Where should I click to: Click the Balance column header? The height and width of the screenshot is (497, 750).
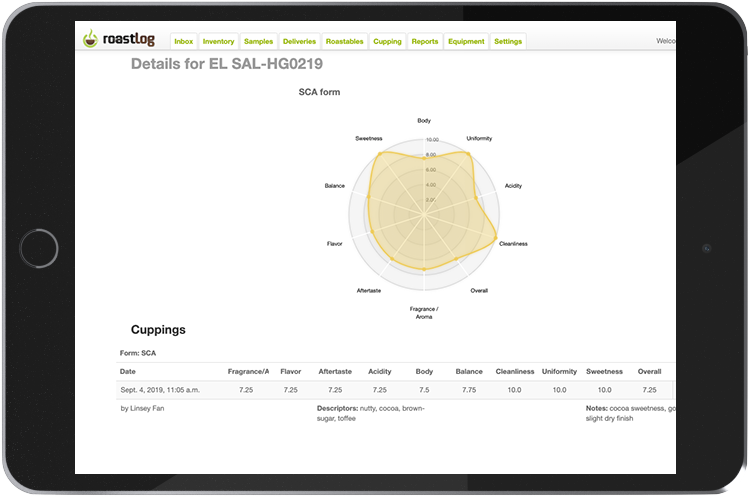click(x=469, y=371)
